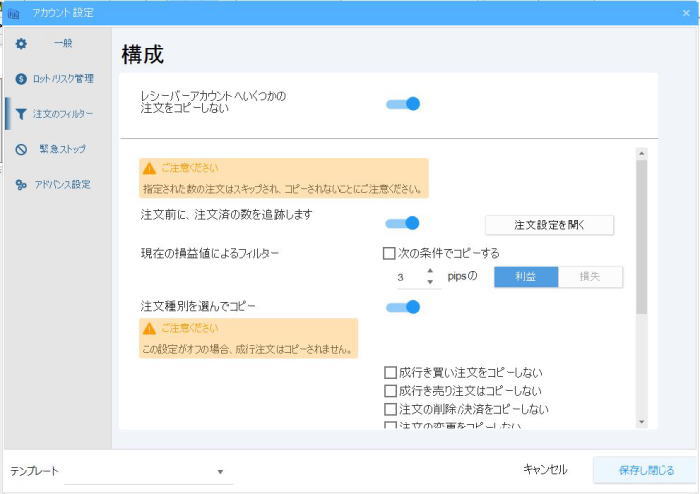Check 注文の削除/決済をコピーしない

point(390,409)
